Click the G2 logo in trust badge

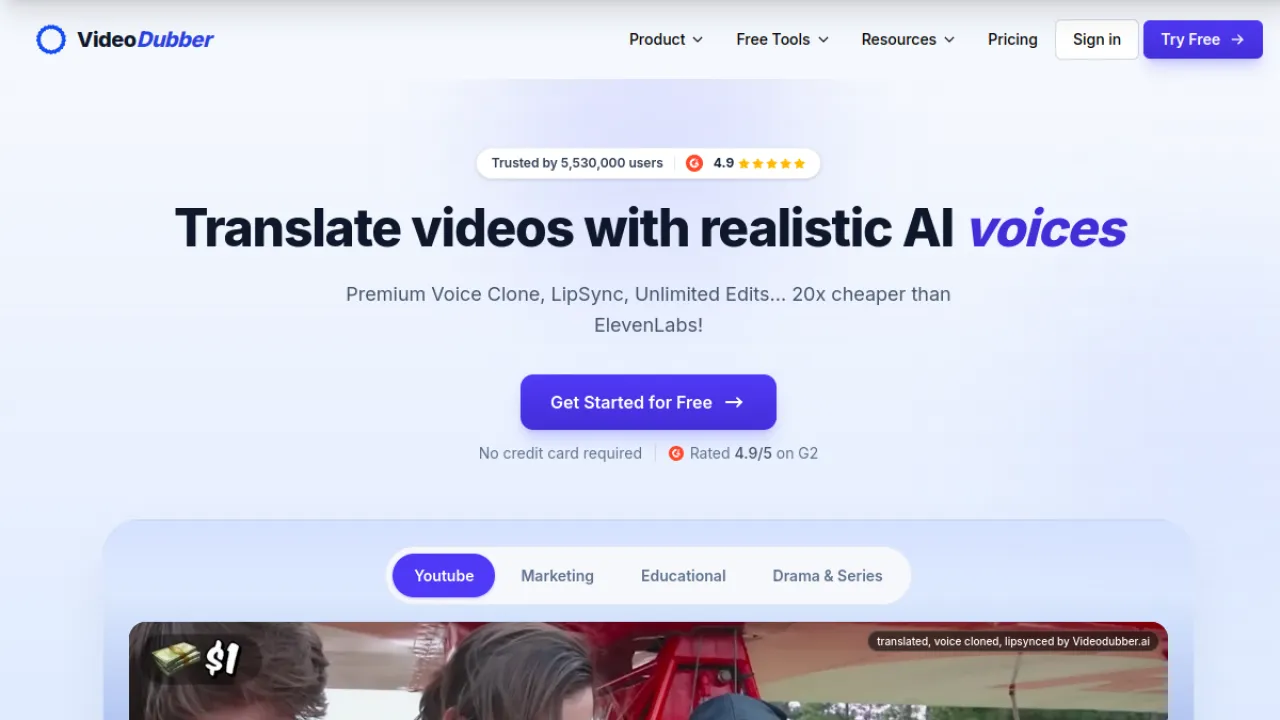(x=694, y=163)
